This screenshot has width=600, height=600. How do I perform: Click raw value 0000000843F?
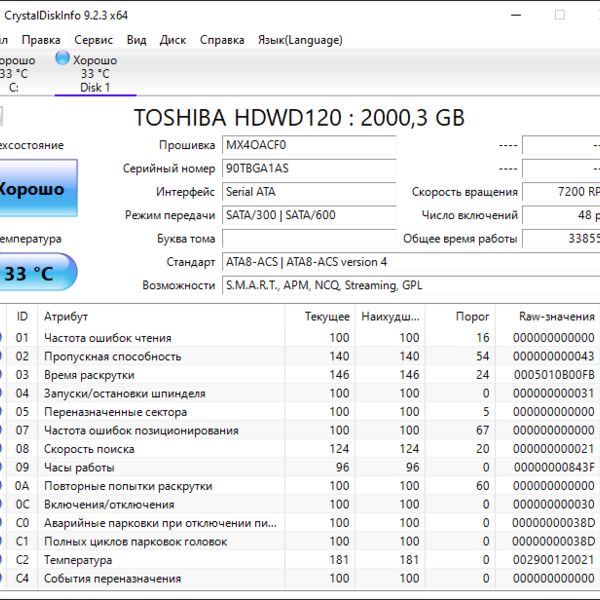pyautogui.click(x=554, y=468)
